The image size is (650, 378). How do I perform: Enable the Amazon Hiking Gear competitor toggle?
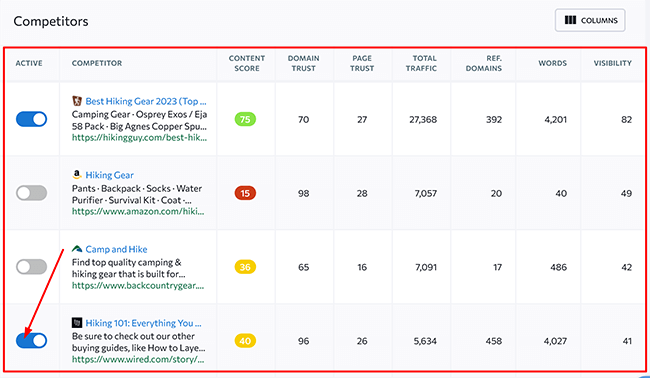[32, 193]
